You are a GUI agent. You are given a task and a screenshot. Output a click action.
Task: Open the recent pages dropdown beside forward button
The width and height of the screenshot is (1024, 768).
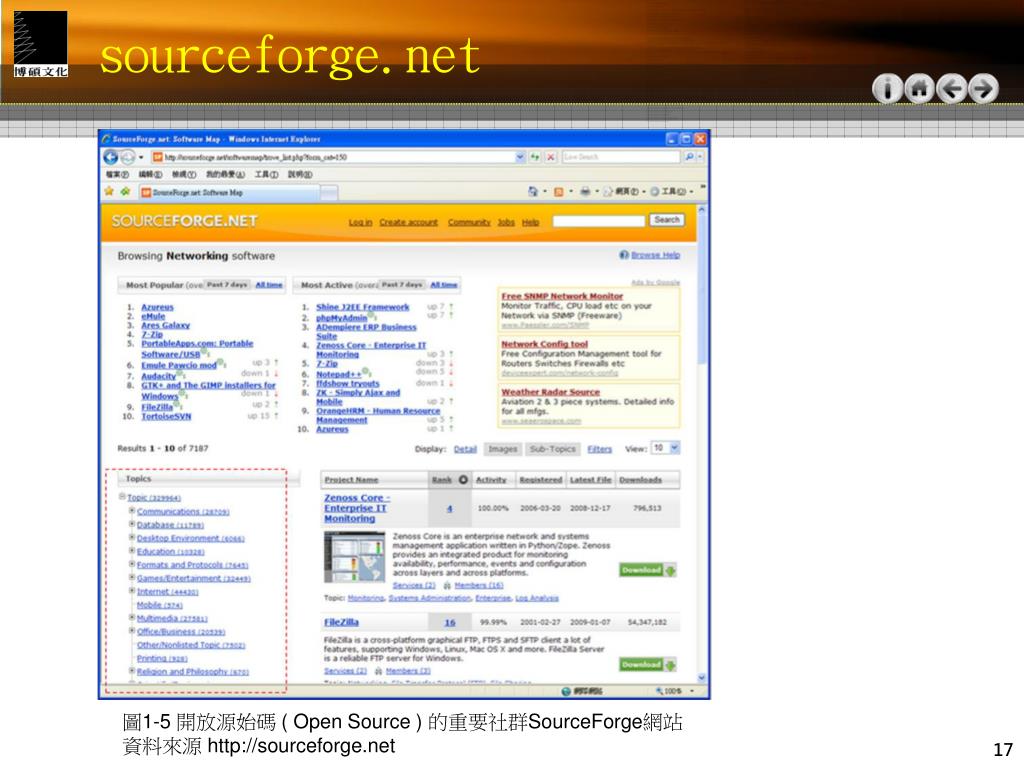(x=140, y=157)
